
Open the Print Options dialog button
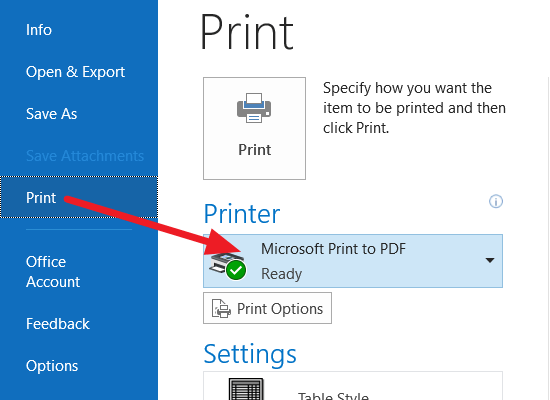point(267,308)
